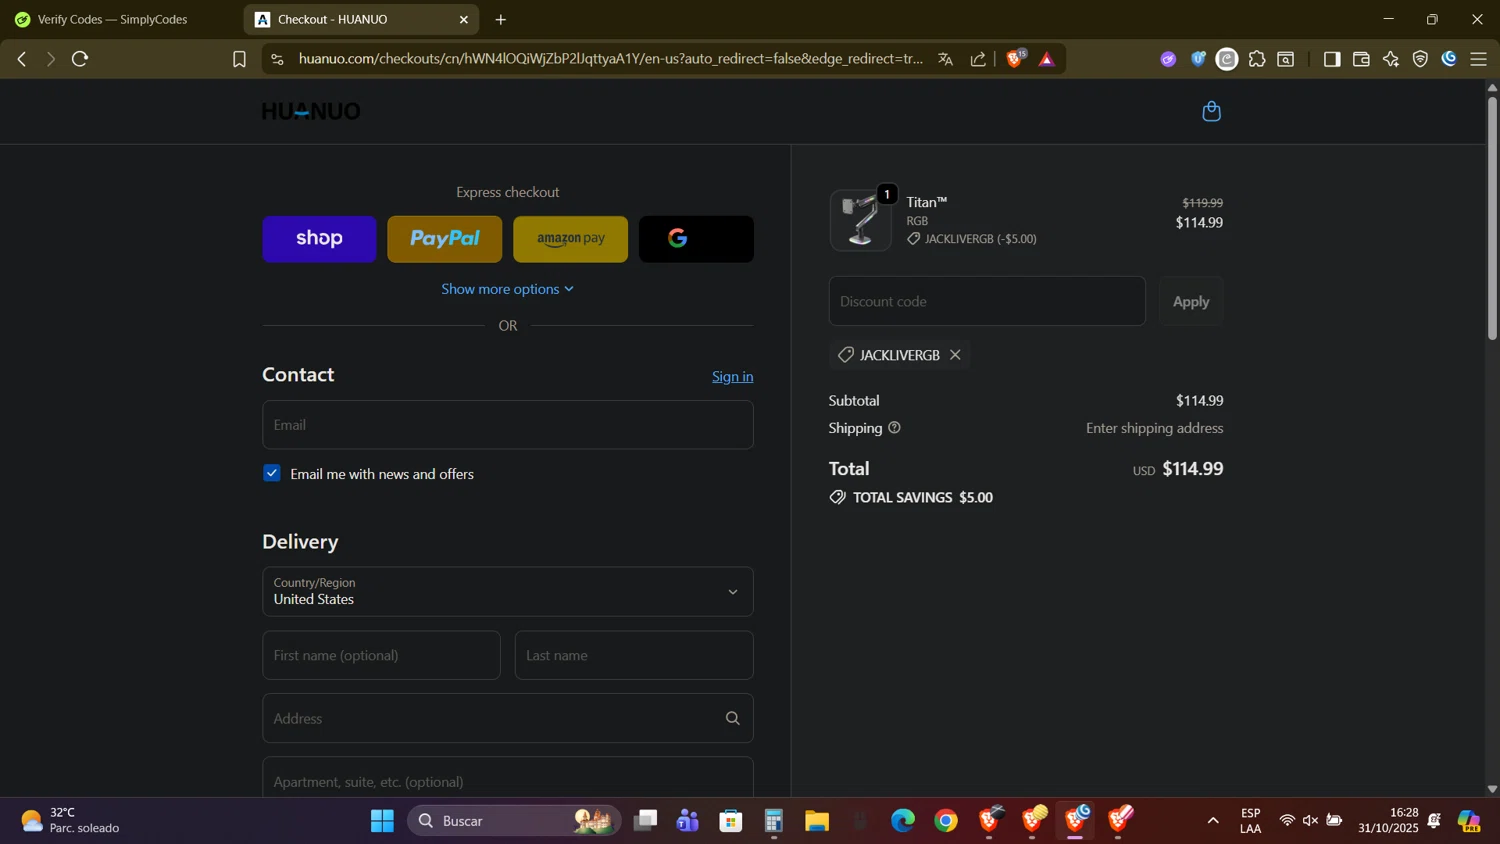Screen dimensions: 1500x844
Task: Open Microsoft Edge from taskbar
Action: tap(903, 821)
